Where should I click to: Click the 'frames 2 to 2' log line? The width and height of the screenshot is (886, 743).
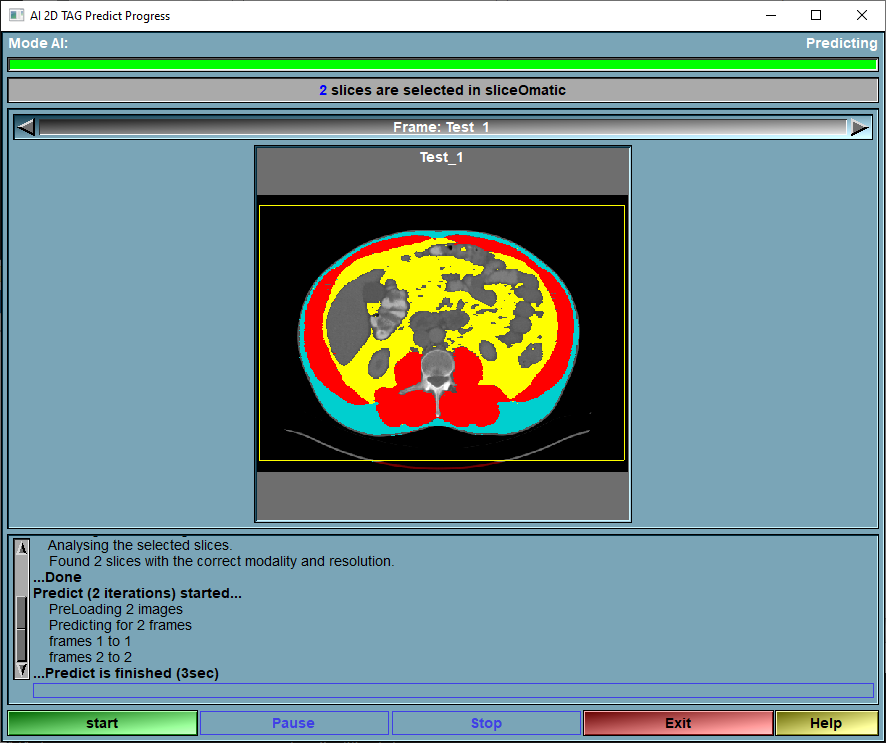(90, 657)
